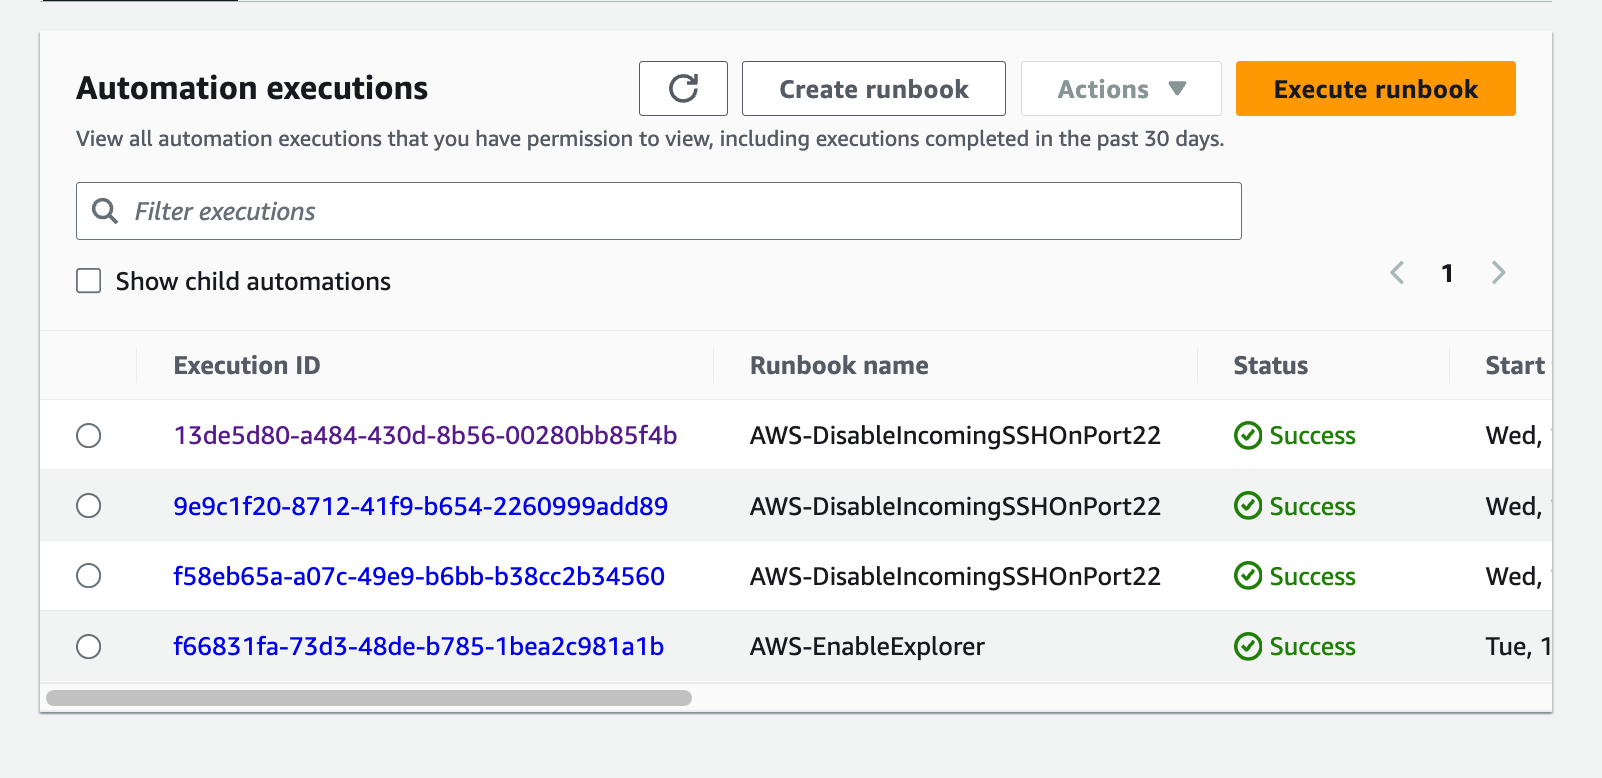
Task: Click Wed start time in f58eb65a row
Action: click(1518, 576)
